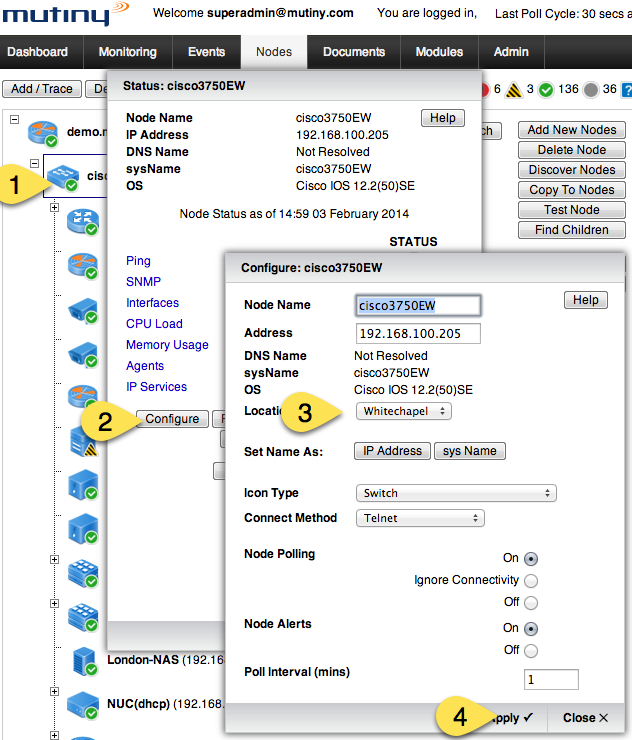Turn Node Alerts On
Screen dimensions: 632x740
531,629
